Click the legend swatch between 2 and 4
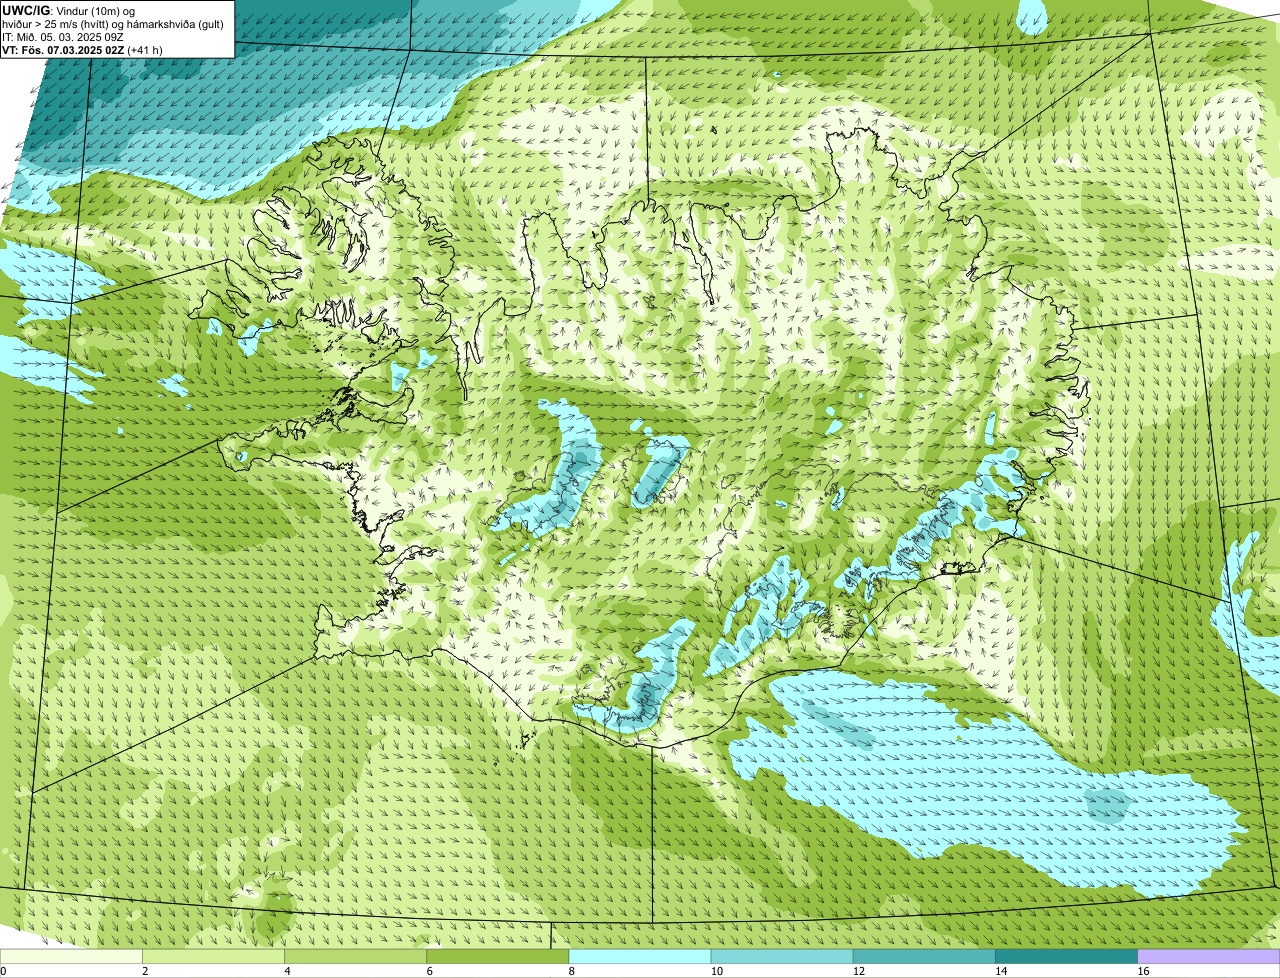Image resolution: width=1280 pixels, height=978 pixels. pos(214,957)
